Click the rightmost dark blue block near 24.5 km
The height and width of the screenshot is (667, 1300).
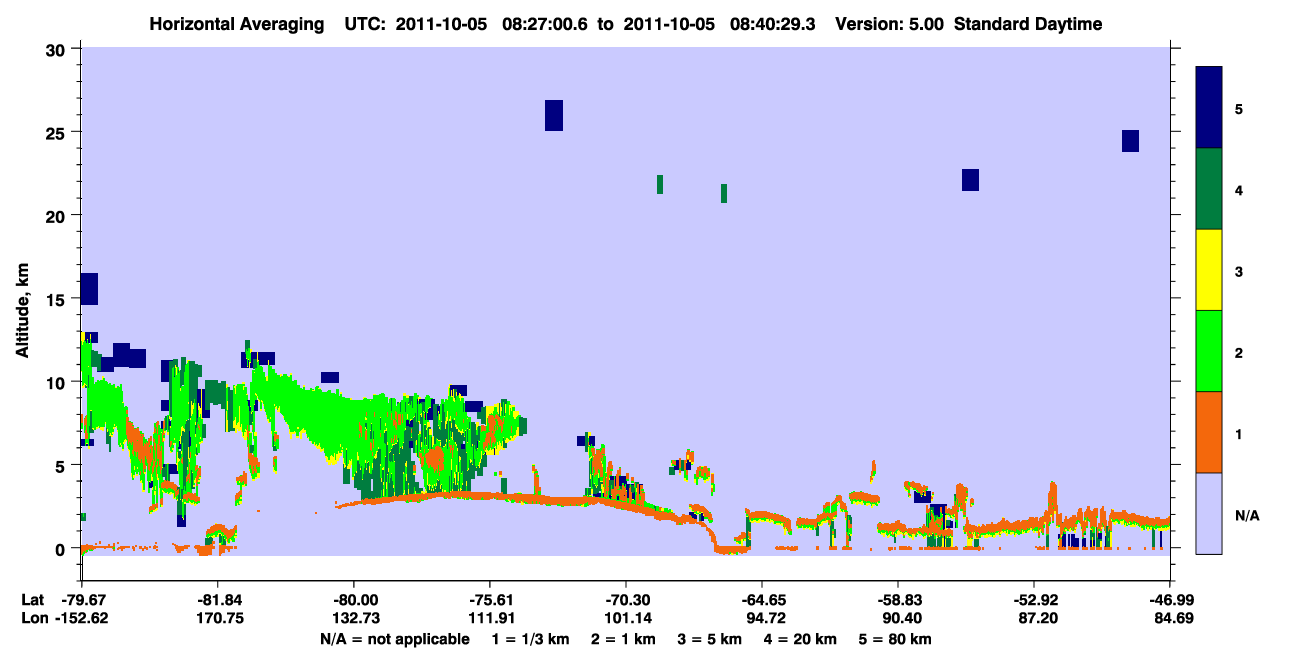[1130, 141]
